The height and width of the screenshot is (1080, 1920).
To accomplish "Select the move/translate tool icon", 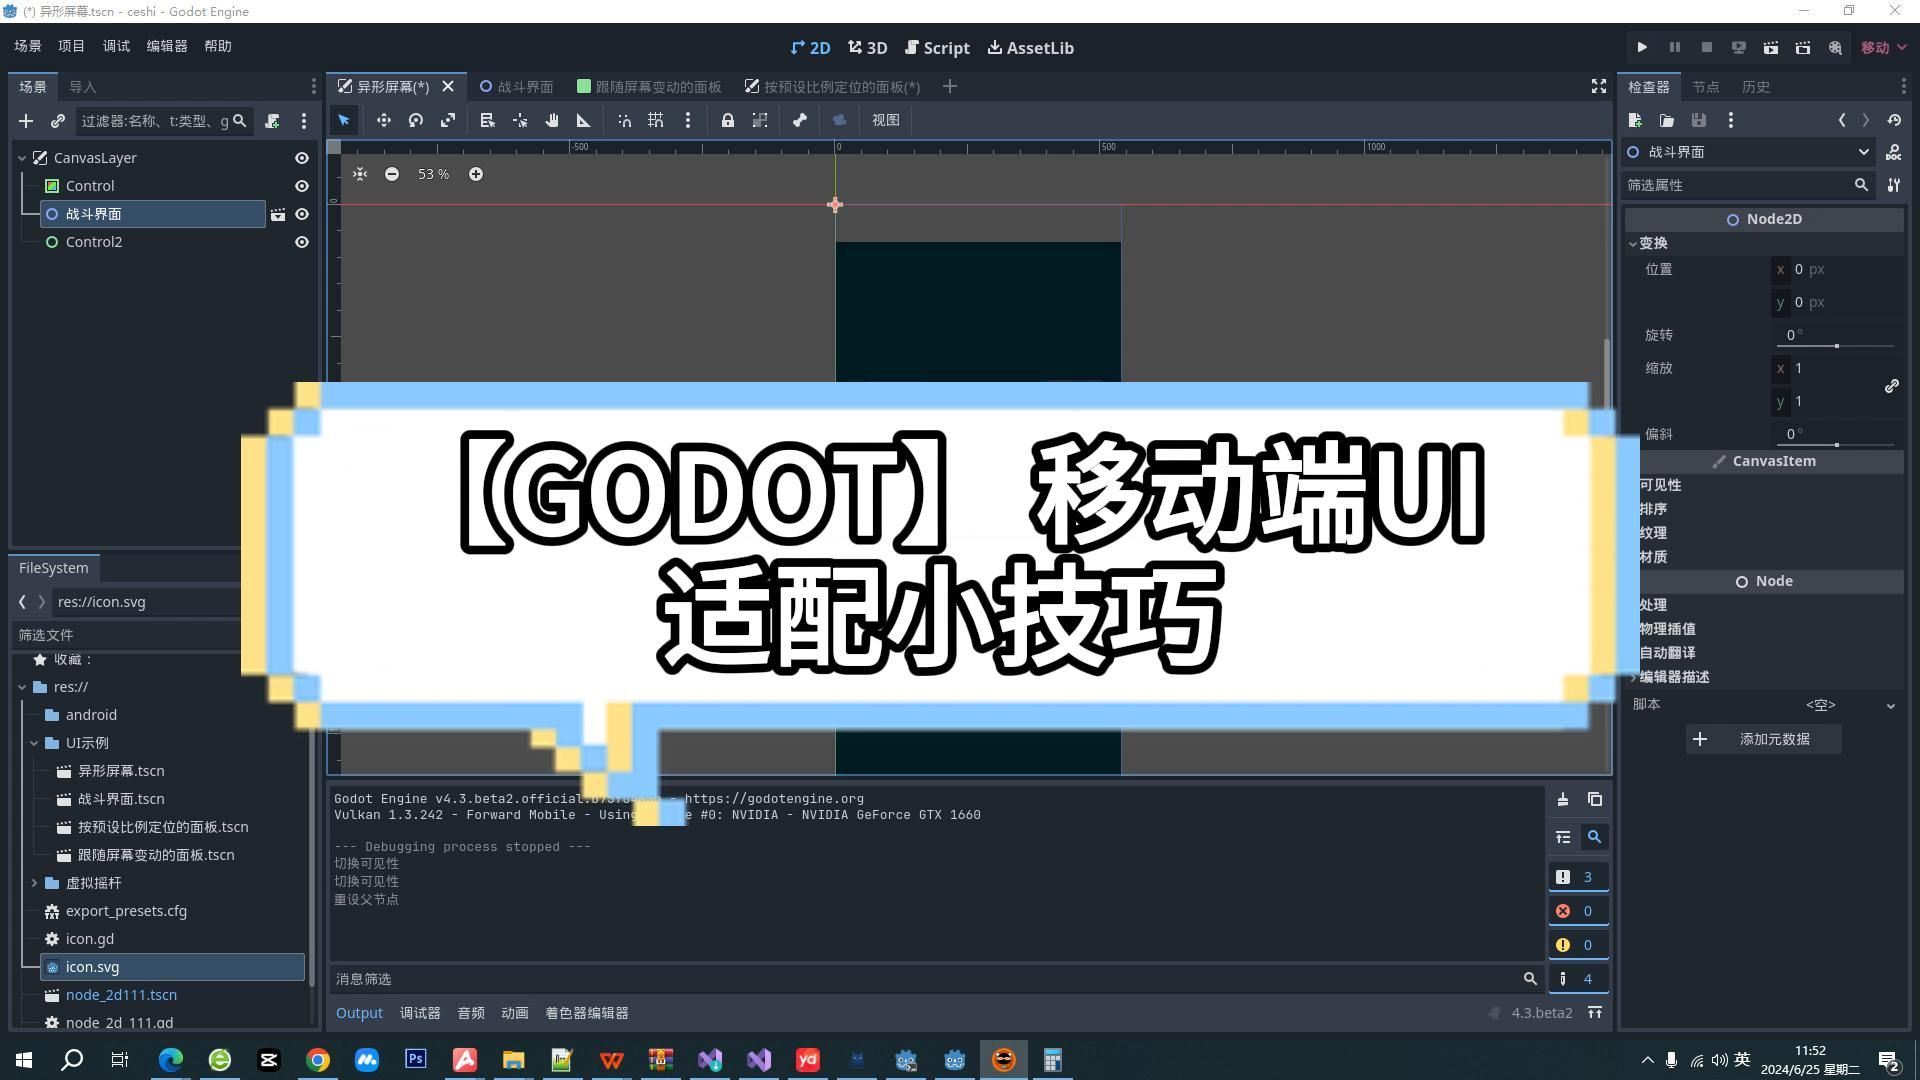I will tap(384, 120).
